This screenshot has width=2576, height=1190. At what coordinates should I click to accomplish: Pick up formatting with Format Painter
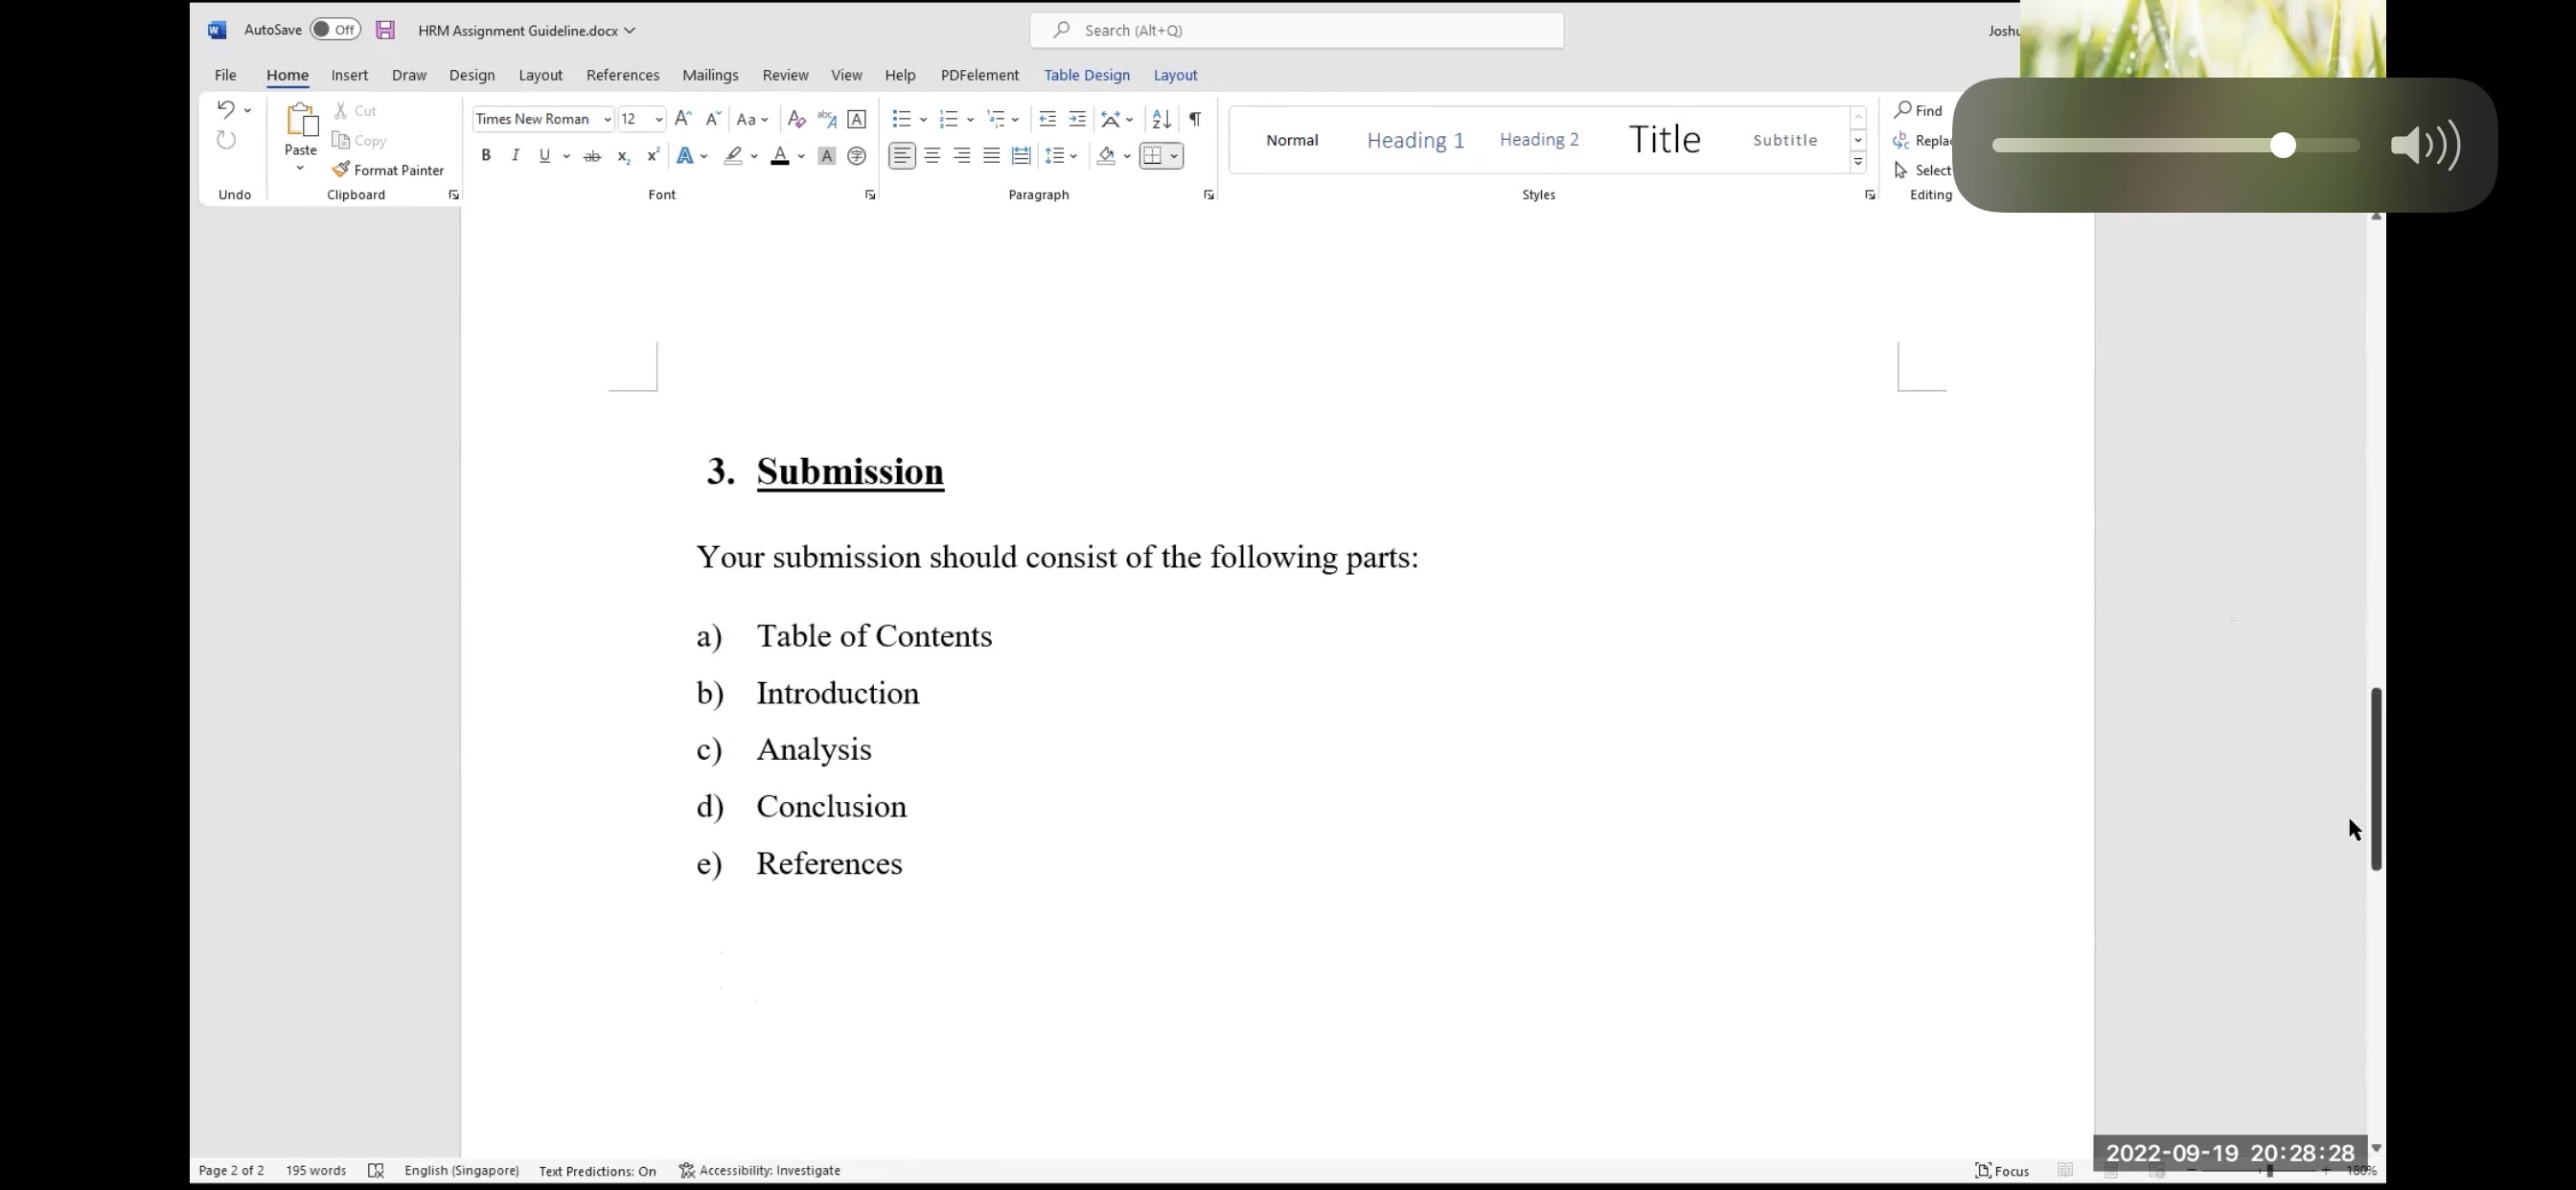[388, 170]
